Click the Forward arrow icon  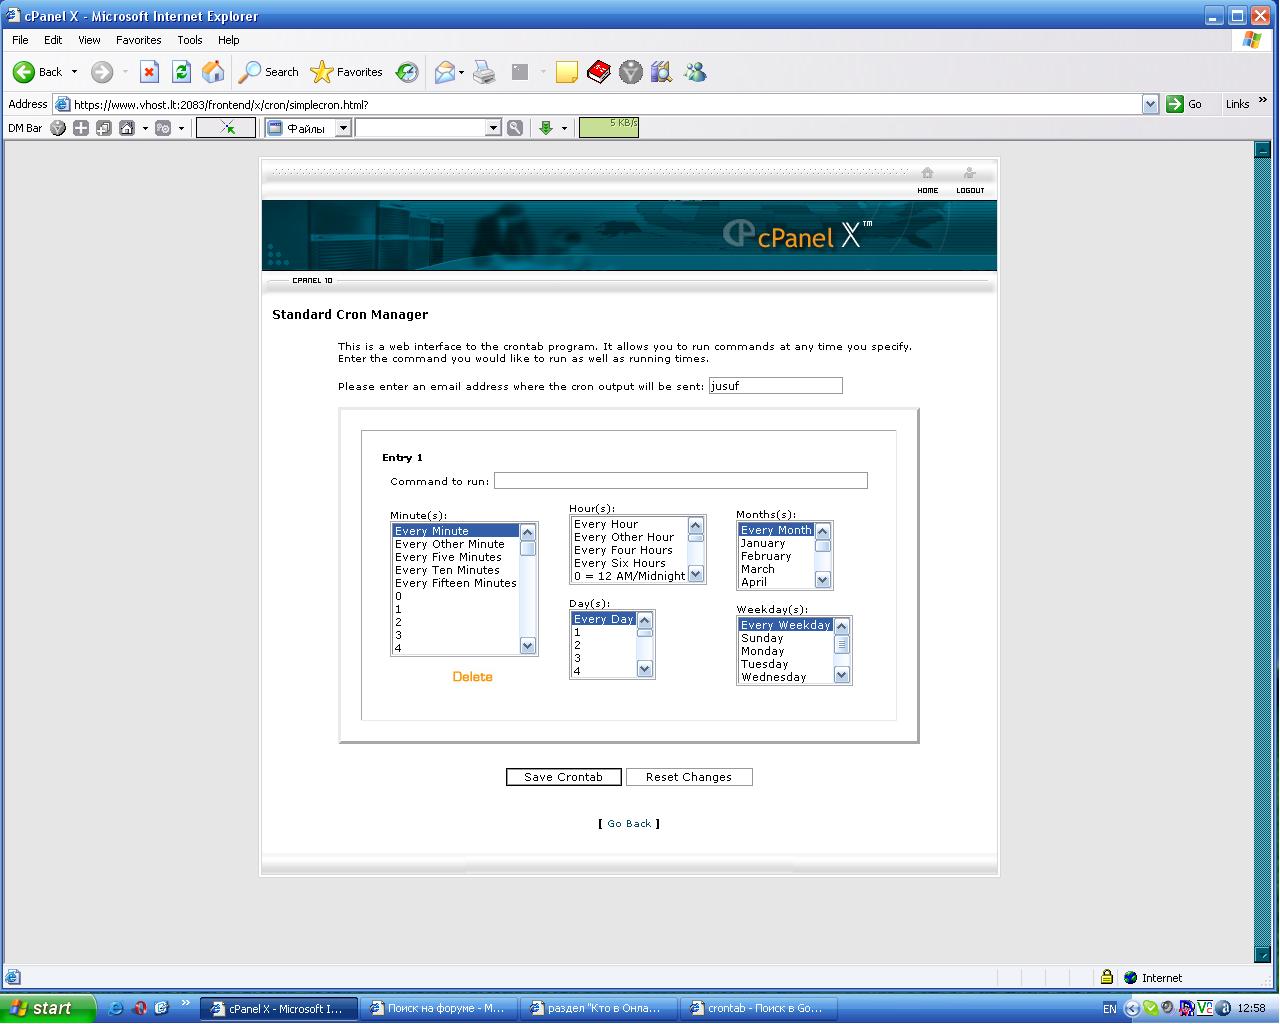click(x=102, y=72)
